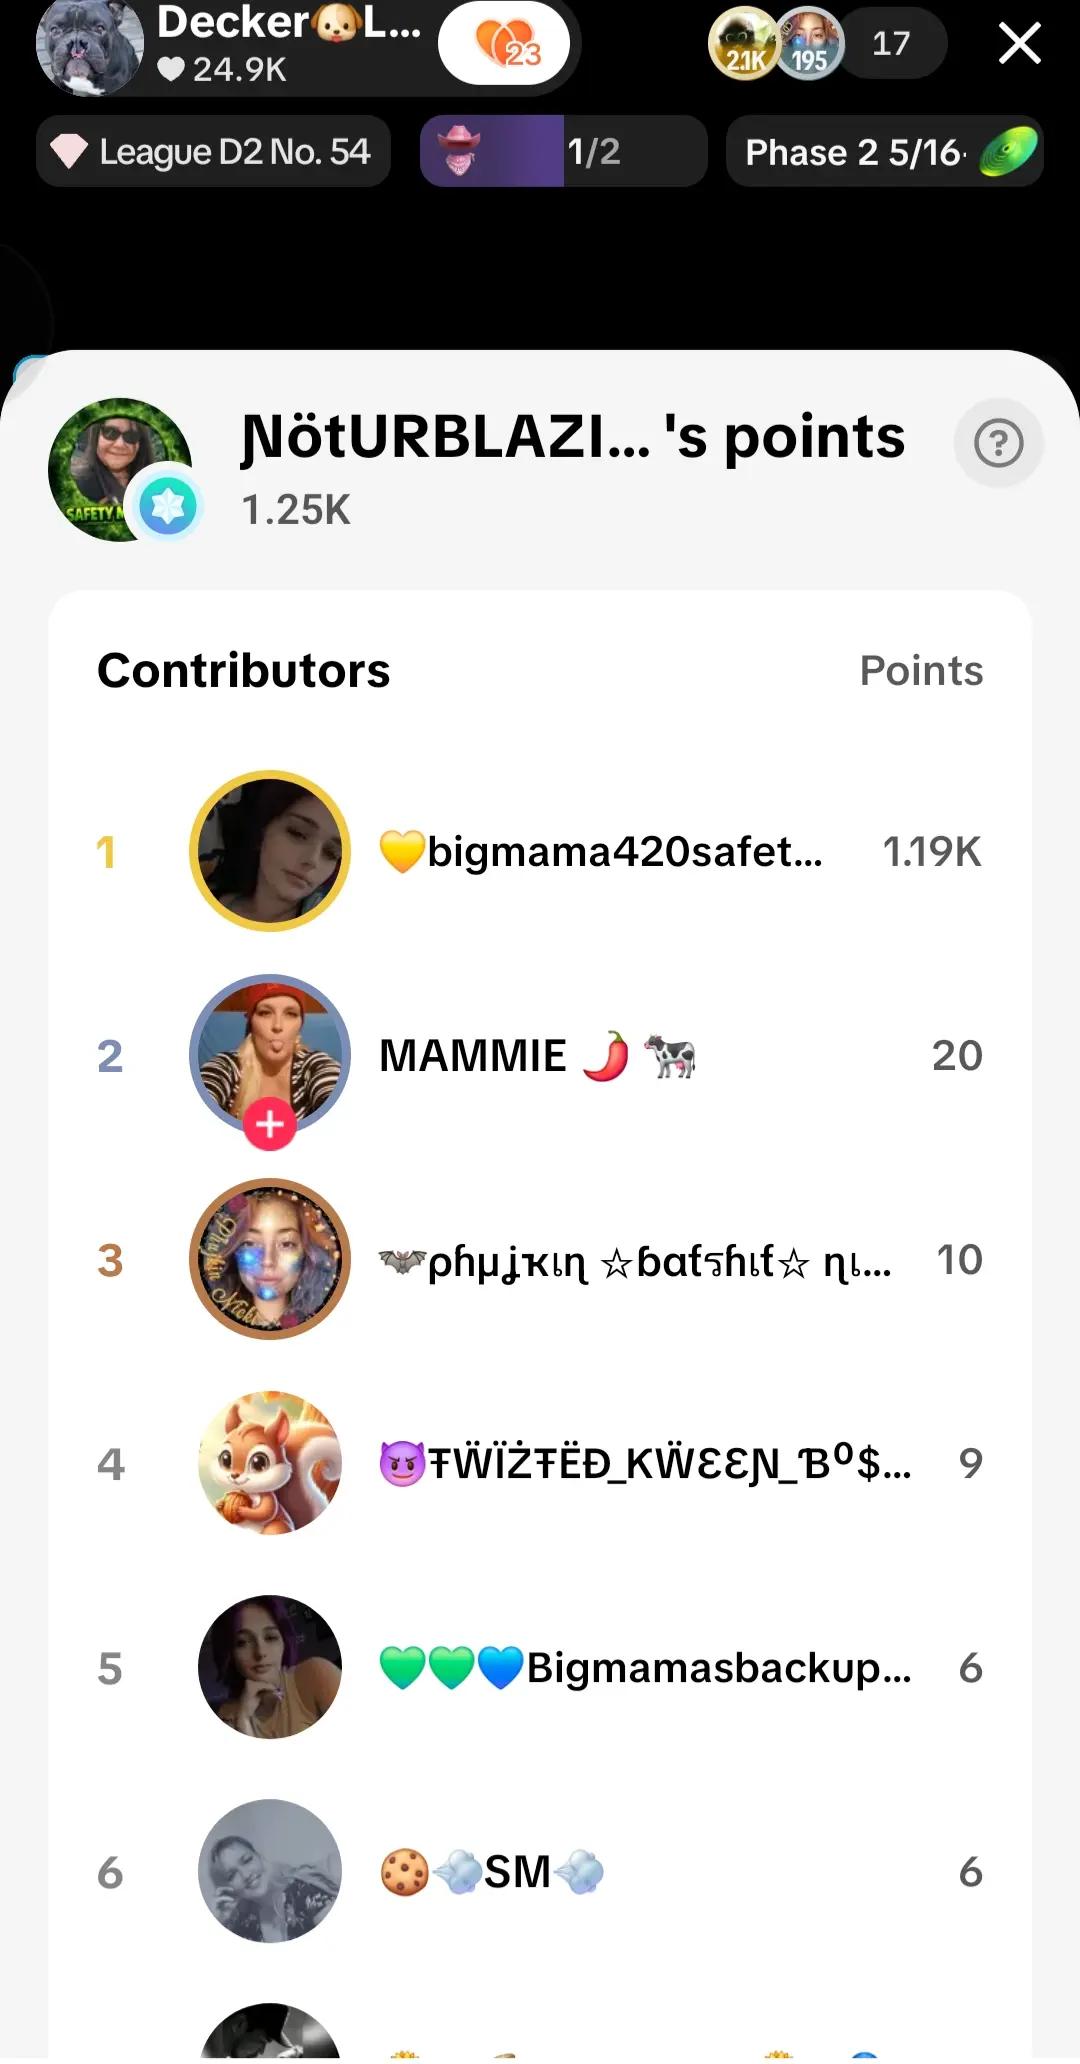The width and height of the screenshot is (1080, 2064).
Task: Open Decker host profile picture
Action: (x=89, y=46)
